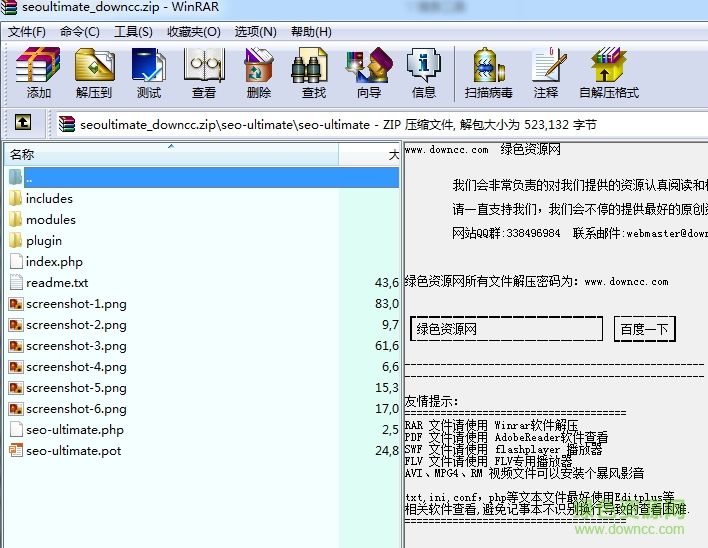Click the readme.txt file name
708x548 pixels.
click(57, 283)
